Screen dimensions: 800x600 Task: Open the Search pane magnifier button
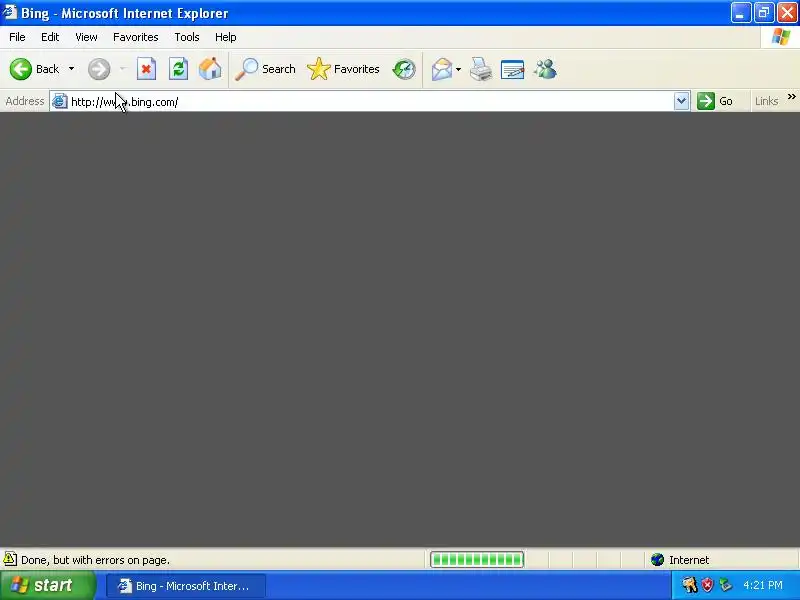[265, 69]
